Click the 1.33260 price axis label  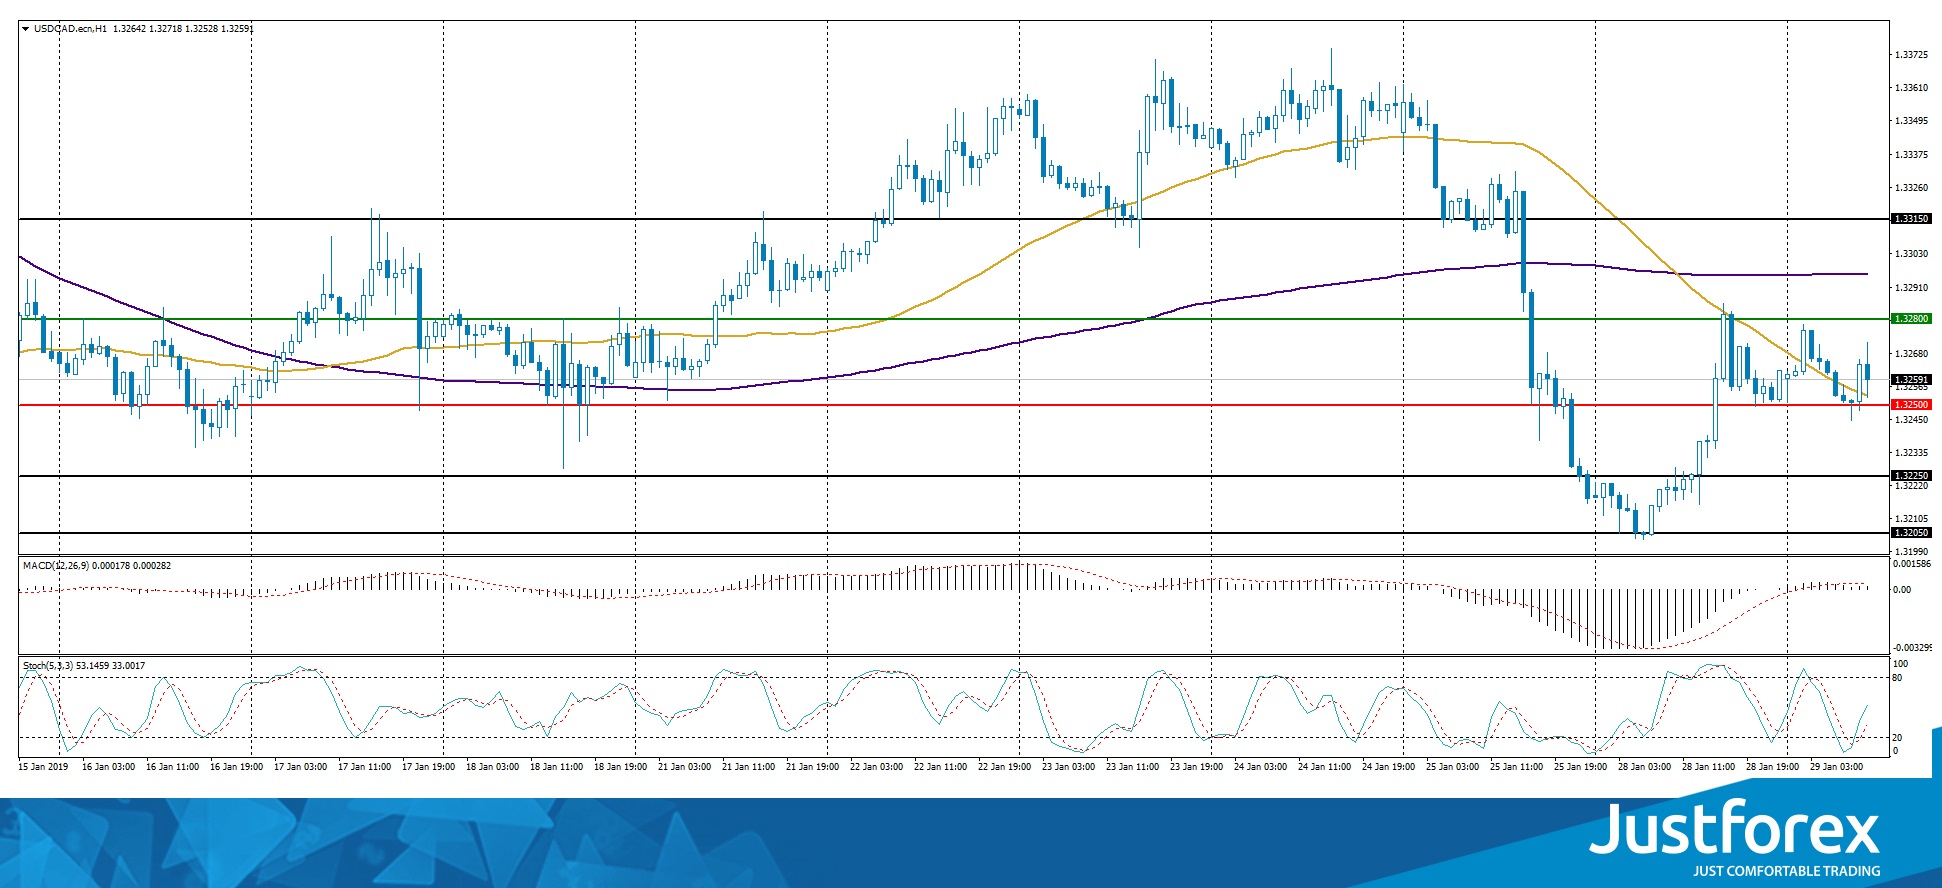tap(1912, 188)
